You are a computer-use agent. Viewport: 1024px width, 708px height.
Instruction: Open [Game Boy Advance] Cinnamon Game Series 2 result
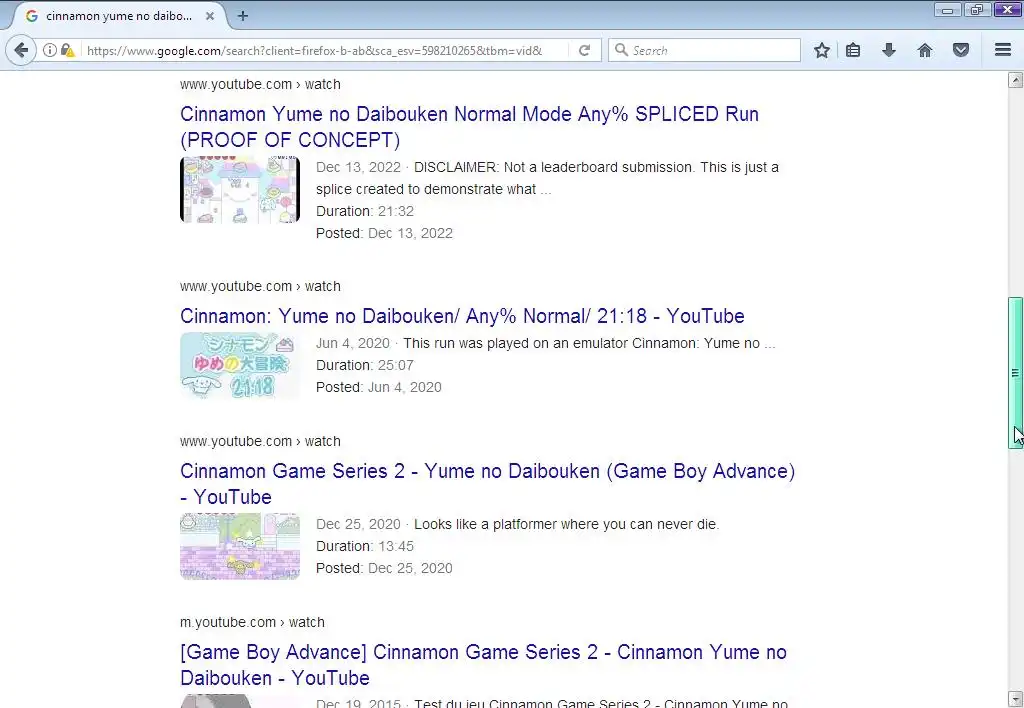point(483,665)
